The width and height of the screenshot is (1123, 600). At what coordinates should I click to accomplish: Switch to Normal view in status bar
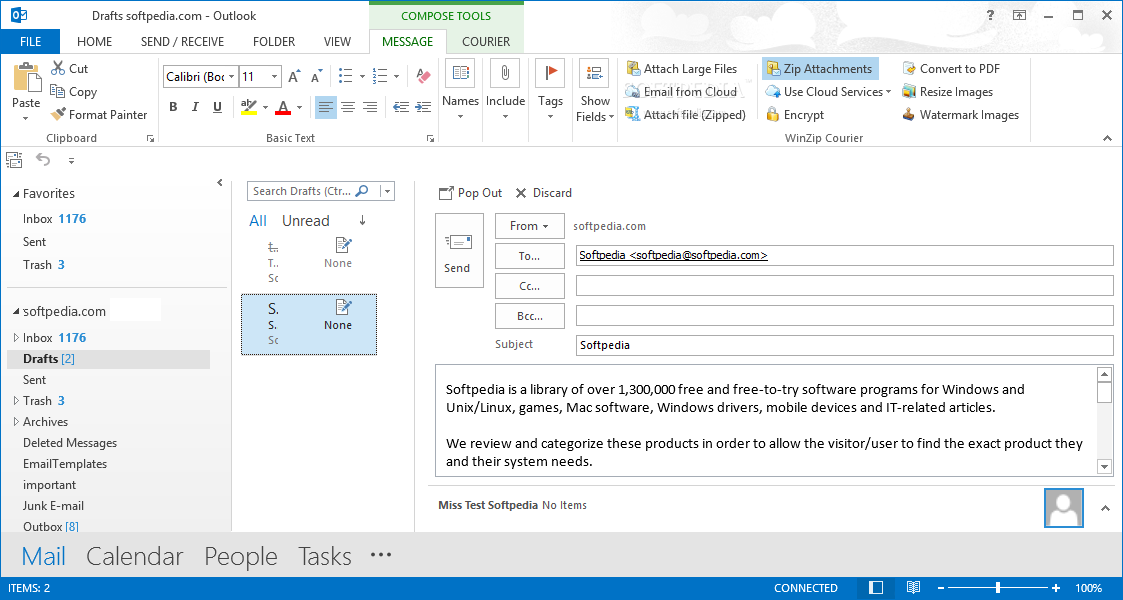tap(876, 588)
